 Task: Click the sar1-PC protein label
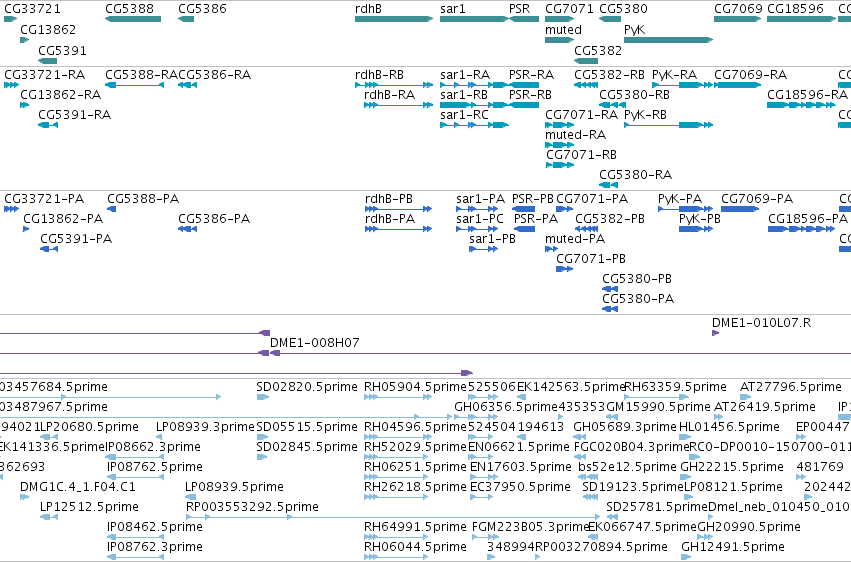480,219
